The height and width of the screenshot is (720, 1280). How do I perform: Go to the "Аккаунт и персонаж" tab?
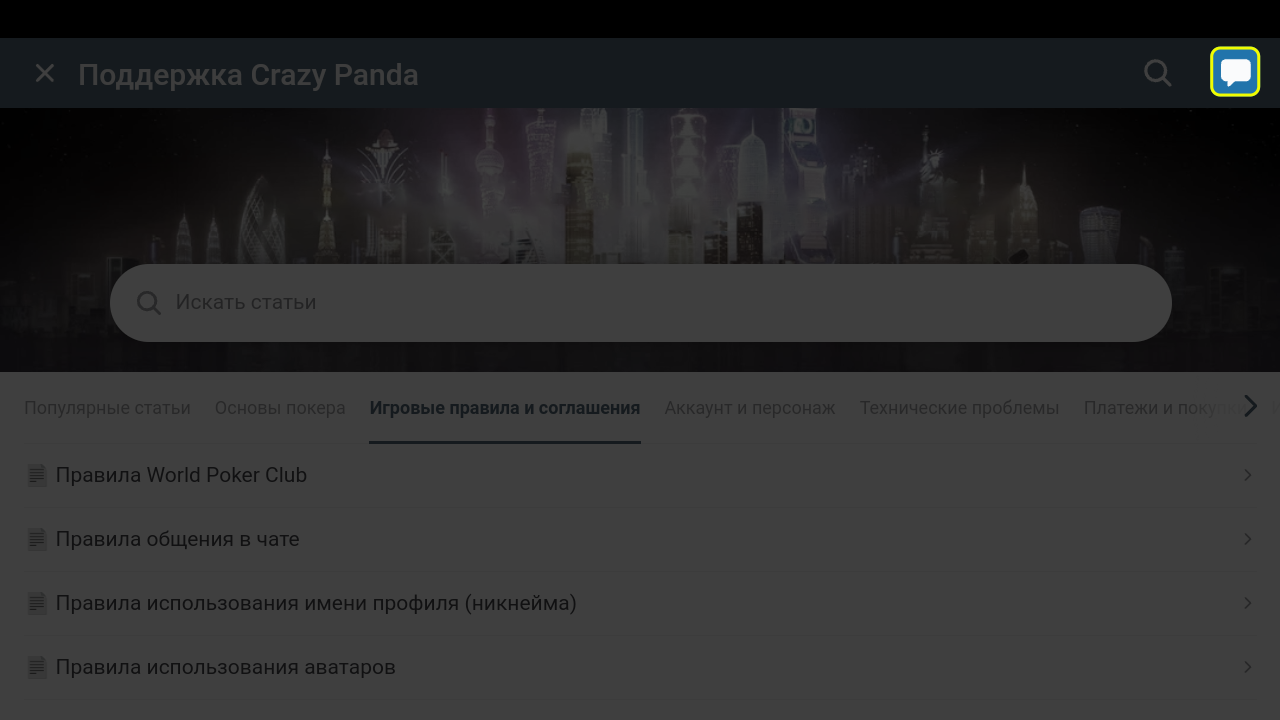click(750, 408)
